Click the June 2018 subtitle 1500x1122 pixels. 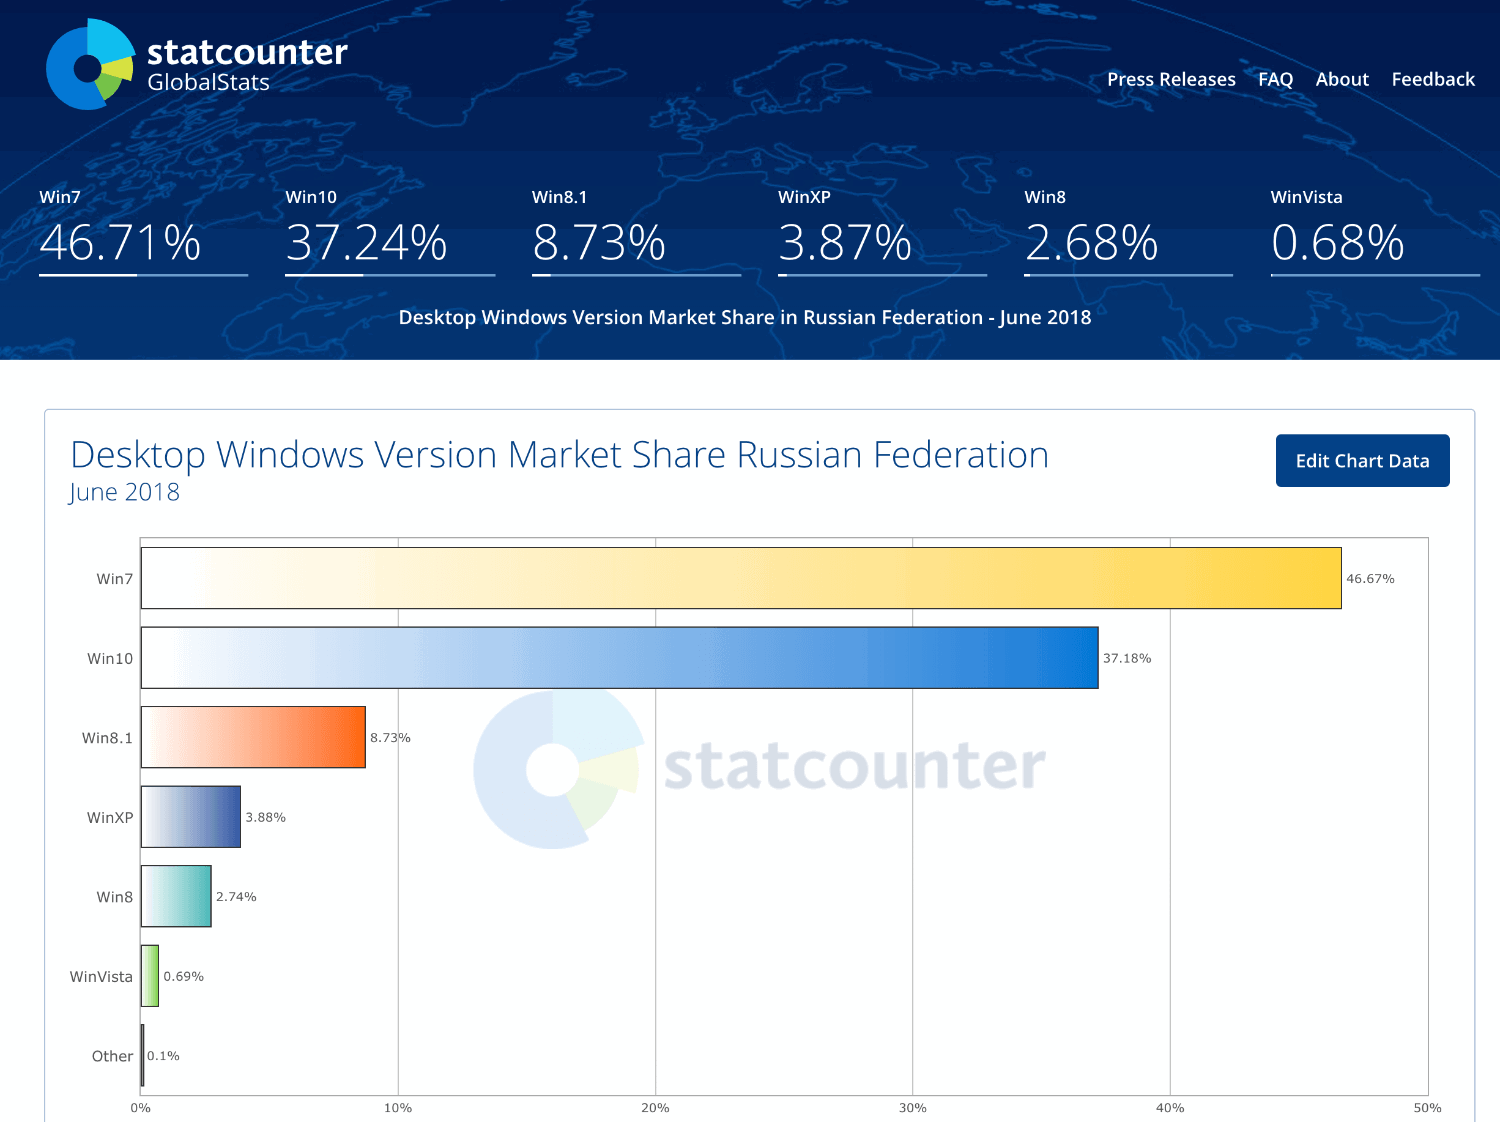coord(124,492)
